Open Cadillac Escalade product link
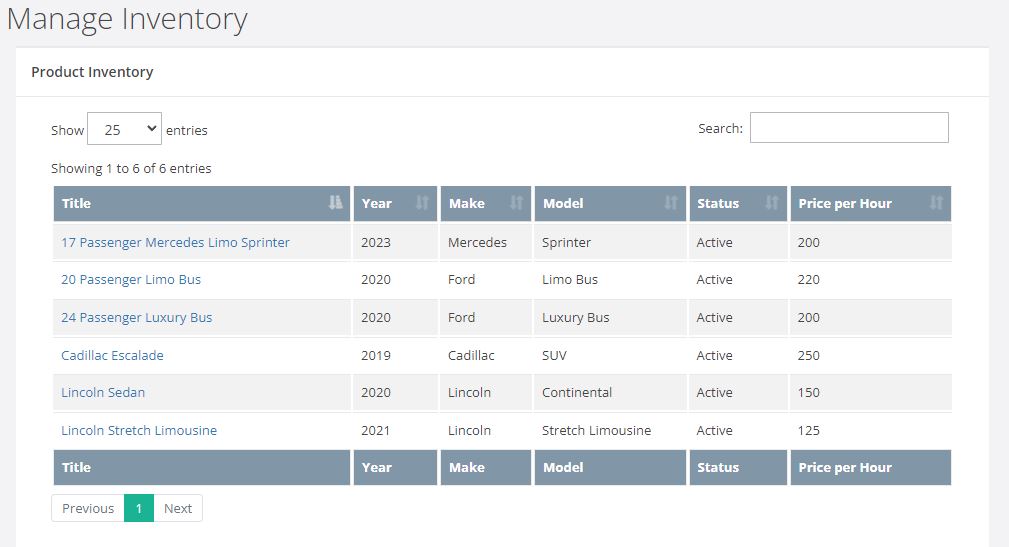Image resolution: width=1009 pixels, height=547 pixels. point(112,355)
